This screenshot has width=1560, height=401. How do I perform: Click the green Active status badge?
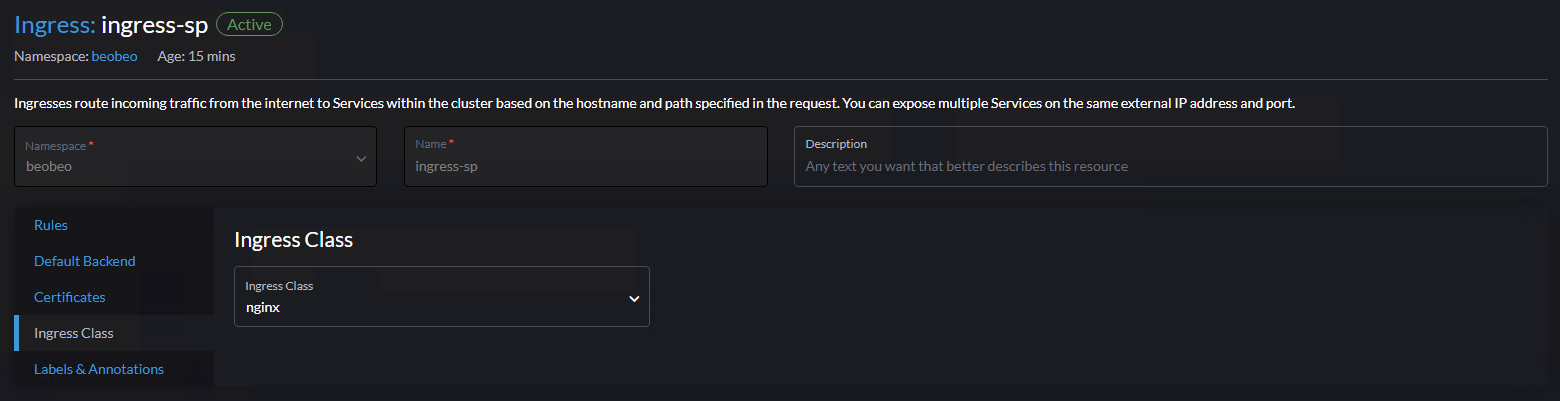point(249,25)
